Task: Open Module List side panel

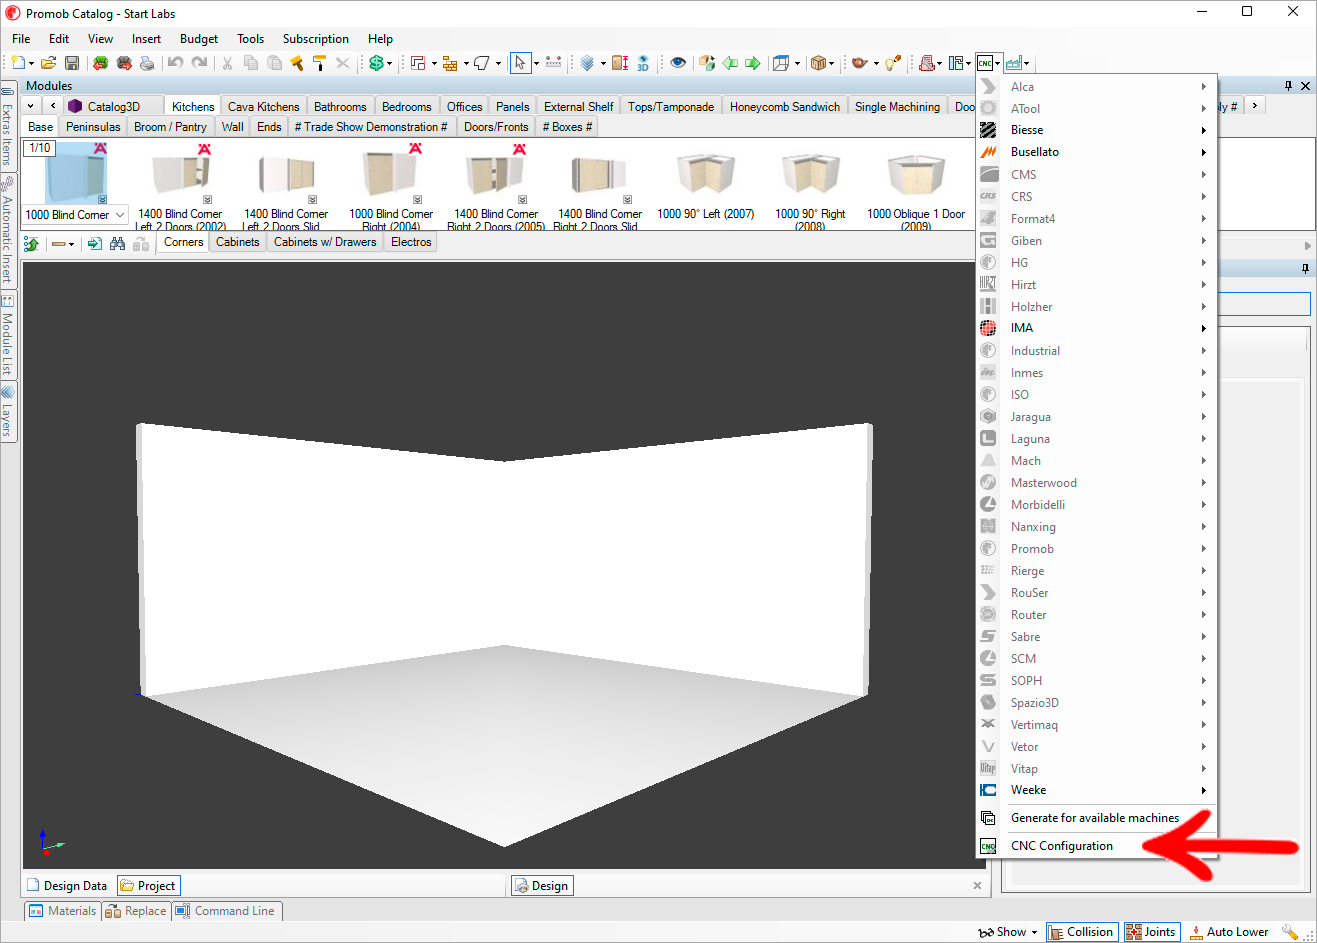Action: pyautogui.click(x=7, y=335)
